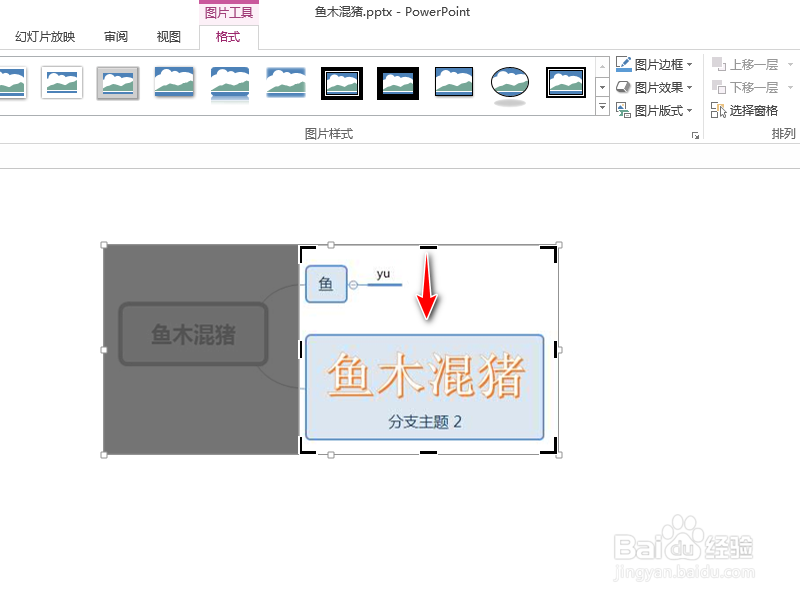Click the 图片边框 pen icon
Screen dimensions: 800x600
(x=623, y=64)
